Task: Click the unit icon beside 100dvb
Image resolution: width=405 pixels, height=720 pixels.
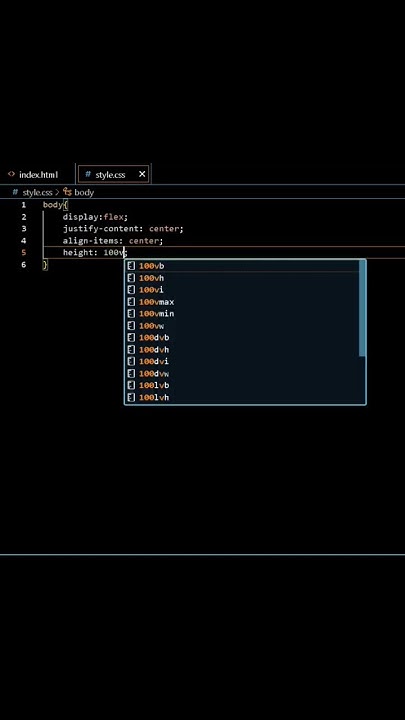Action: (x=131, y=337)
